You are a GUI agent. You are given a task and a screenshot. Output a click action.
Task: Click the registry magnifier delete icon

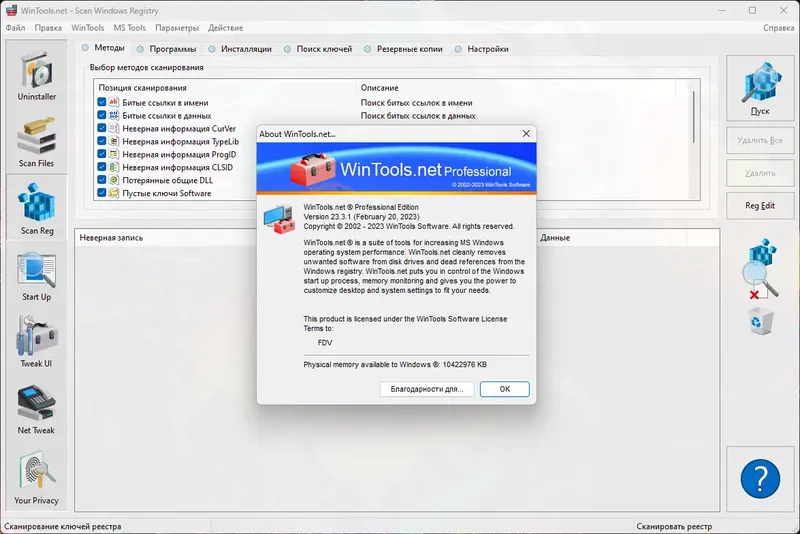(x=761, y=268)
